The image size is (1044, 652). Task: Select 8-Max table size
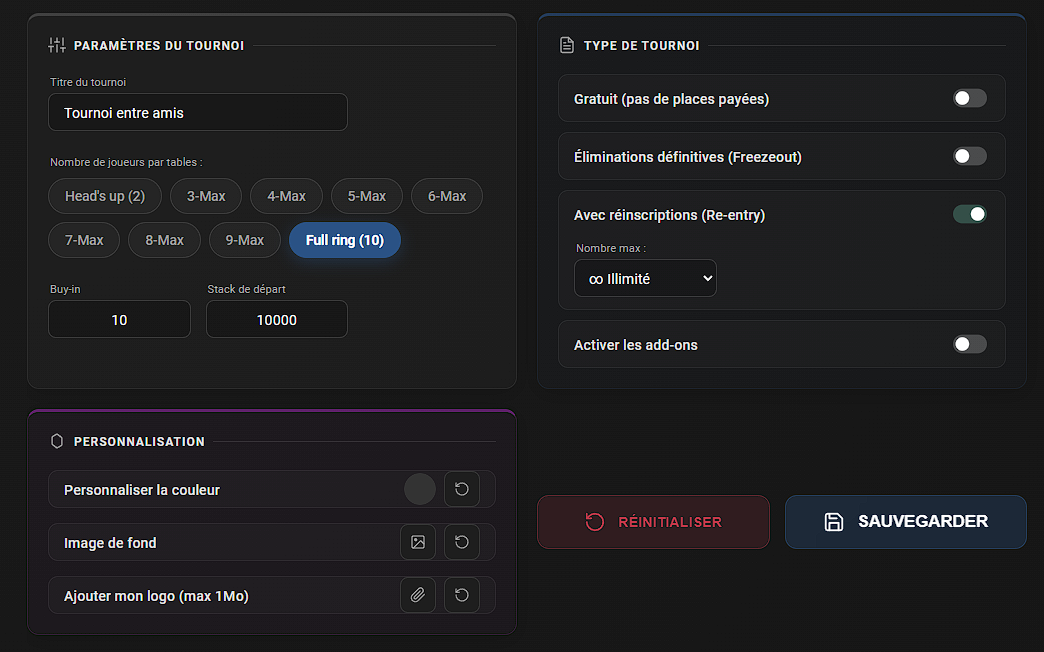point(164,240)
